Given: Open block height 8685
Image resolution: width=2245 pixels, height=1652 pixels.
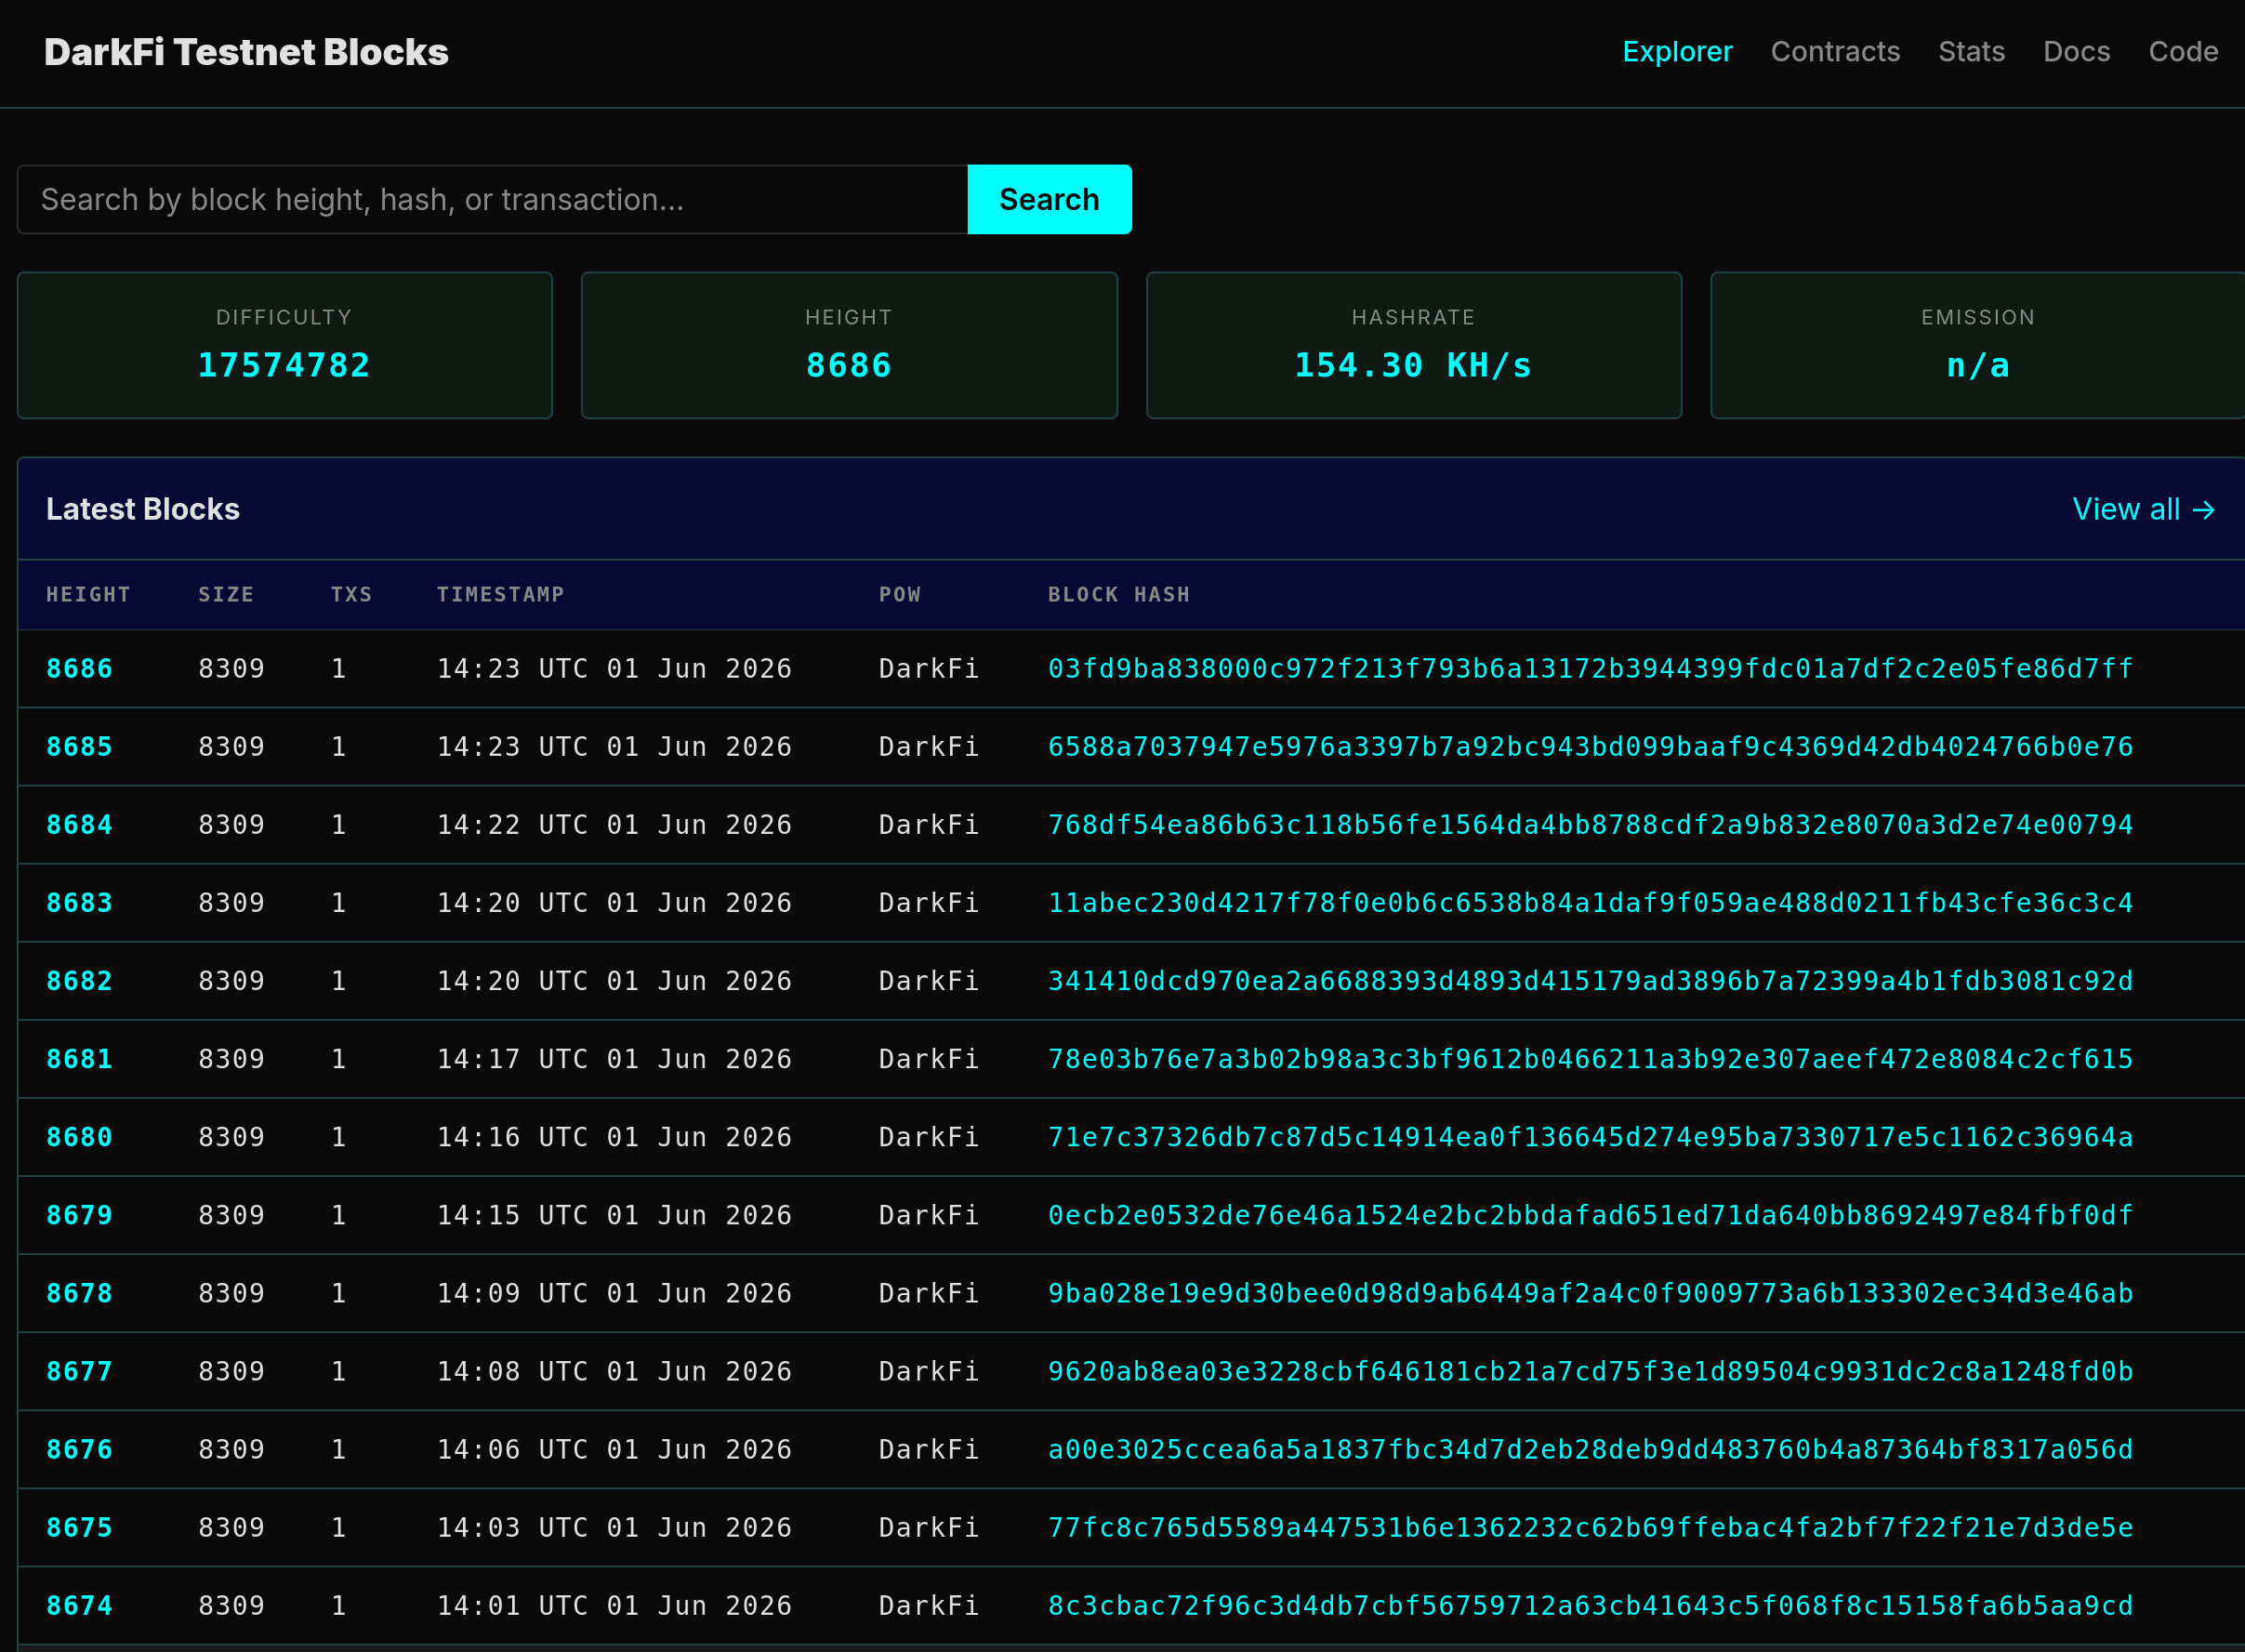Looking at the screenshot, I should coord(79,747).
